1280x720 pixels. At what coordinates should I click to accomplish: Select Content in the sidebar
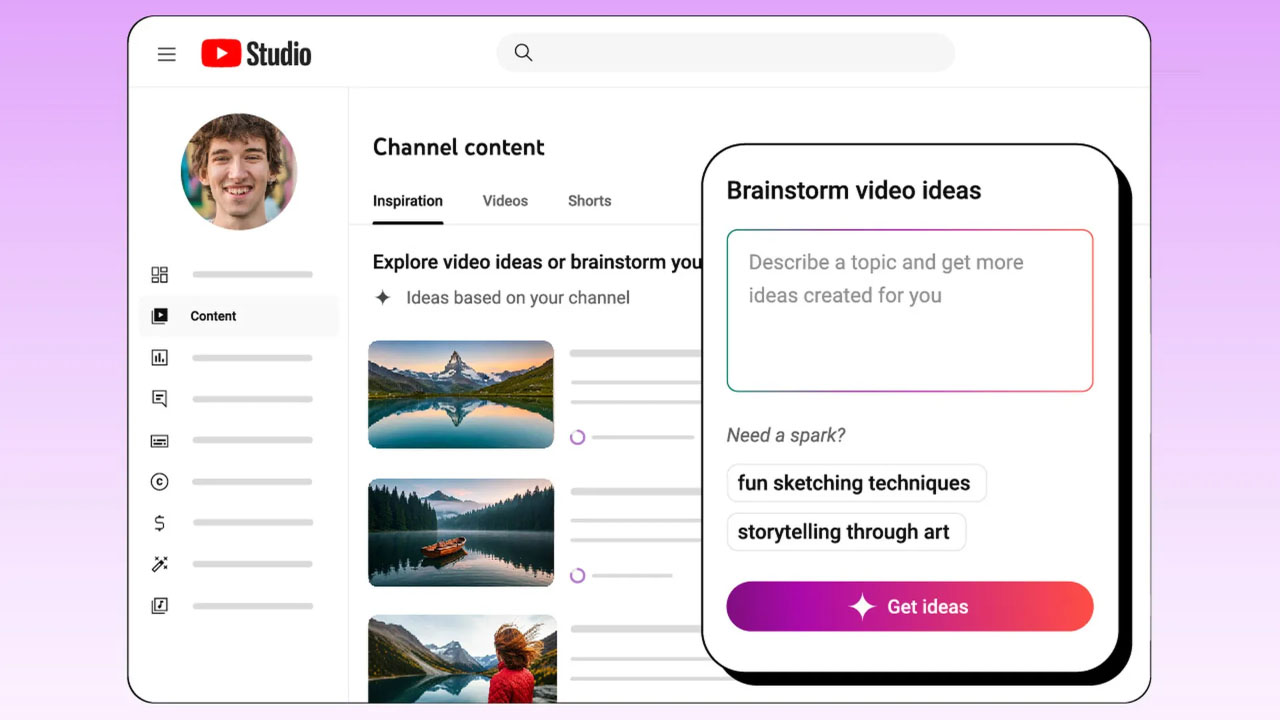tap(213, 316)
